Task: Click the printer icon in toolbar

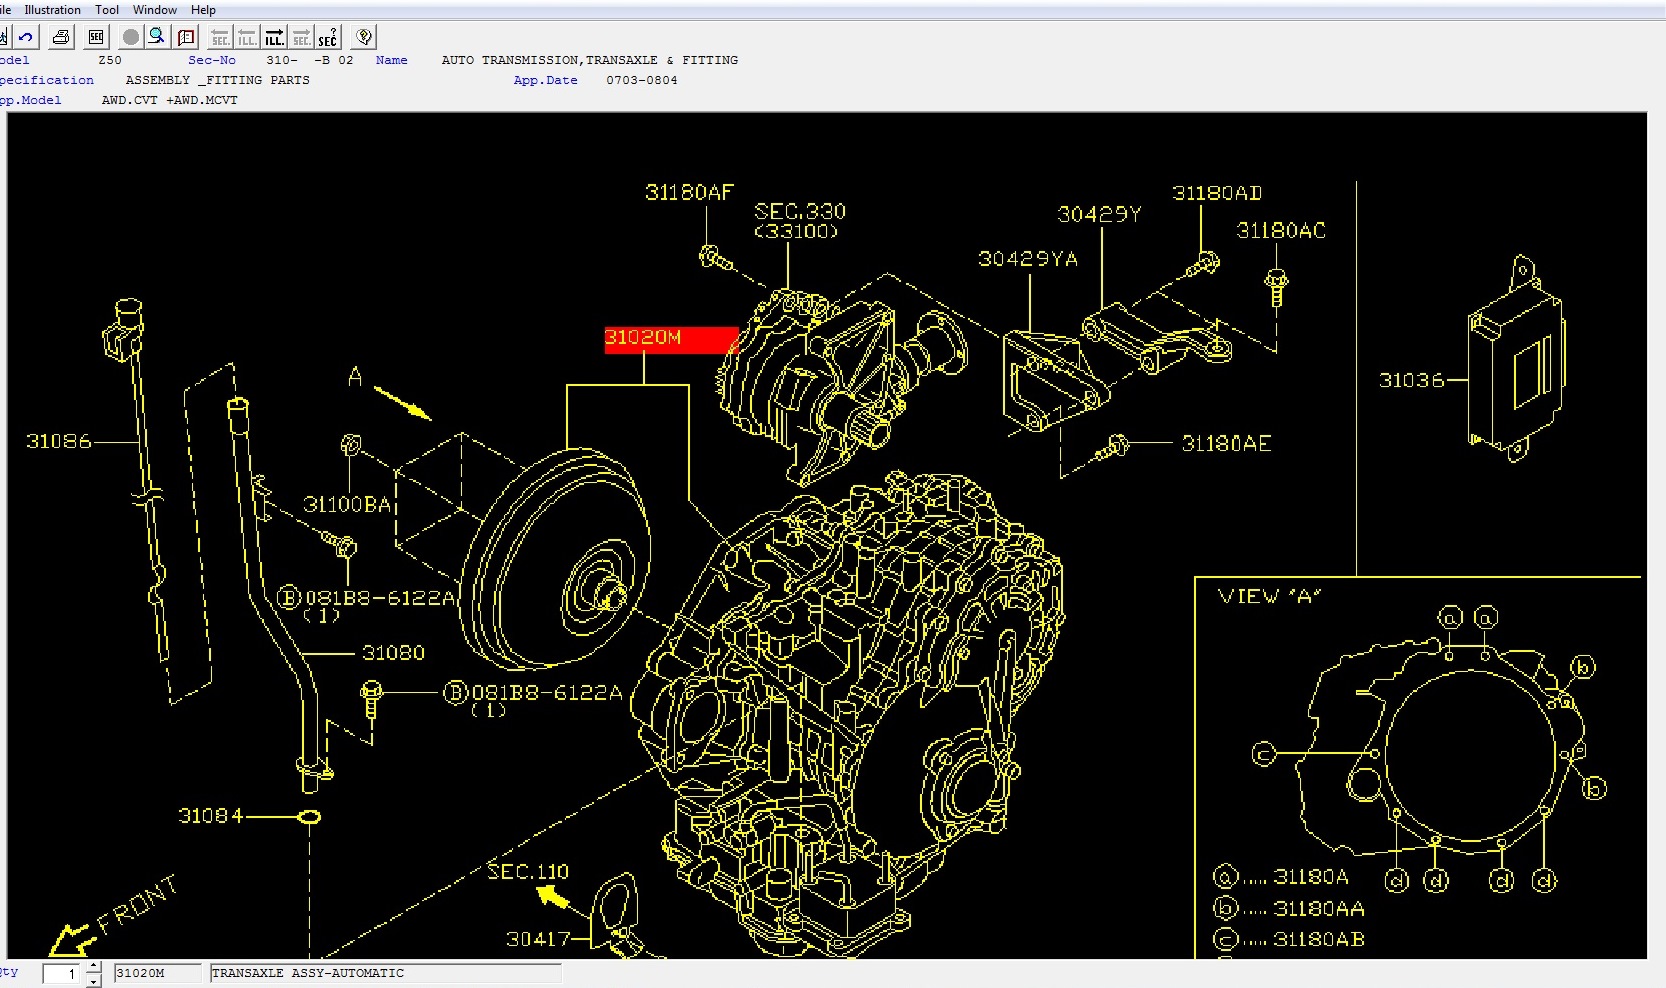Action: coord(61,37)
